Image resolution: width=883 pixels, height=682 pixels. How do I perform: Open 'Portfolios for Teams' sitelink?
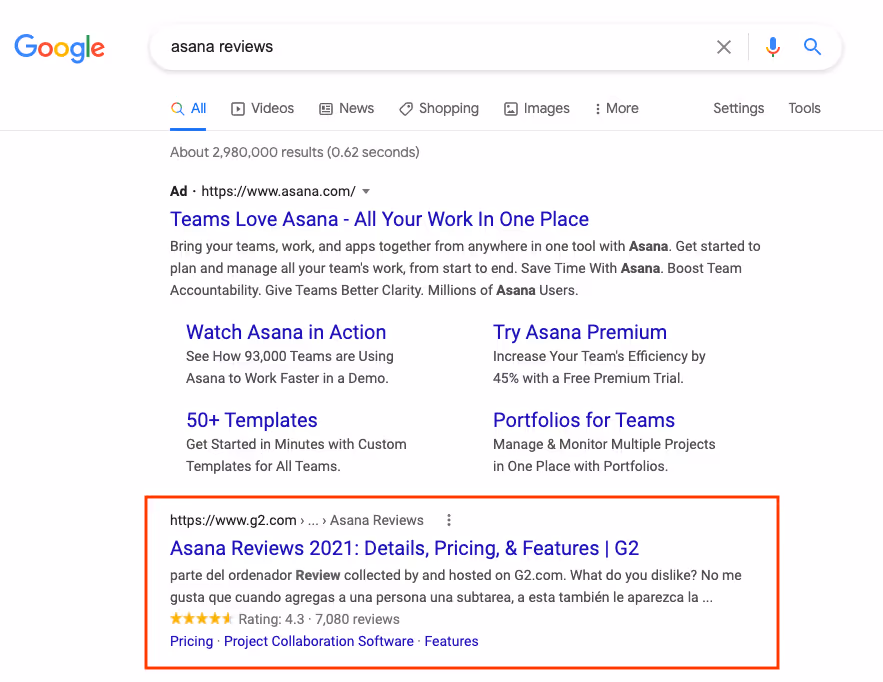click(583, 420)
